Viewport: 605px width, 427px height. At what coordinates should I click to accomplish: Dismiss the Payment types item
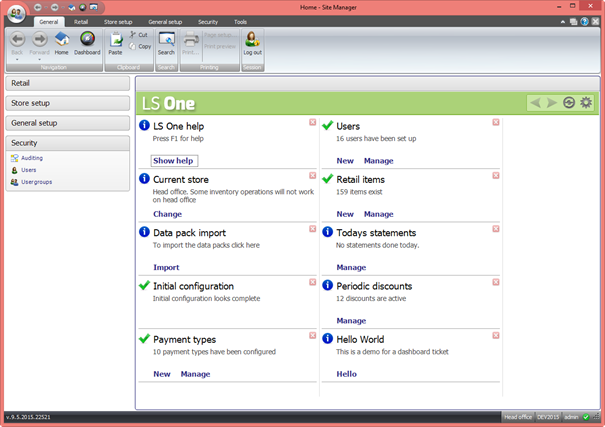pyautogui.click(x=313, y=336)
